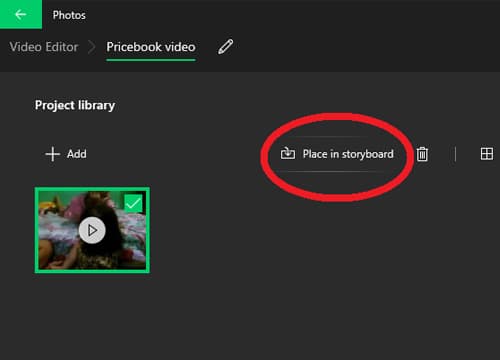Delete selected clip with trash icon
Image resolution: width=500 pixels, height=360 pixels.
coord(422,154)
